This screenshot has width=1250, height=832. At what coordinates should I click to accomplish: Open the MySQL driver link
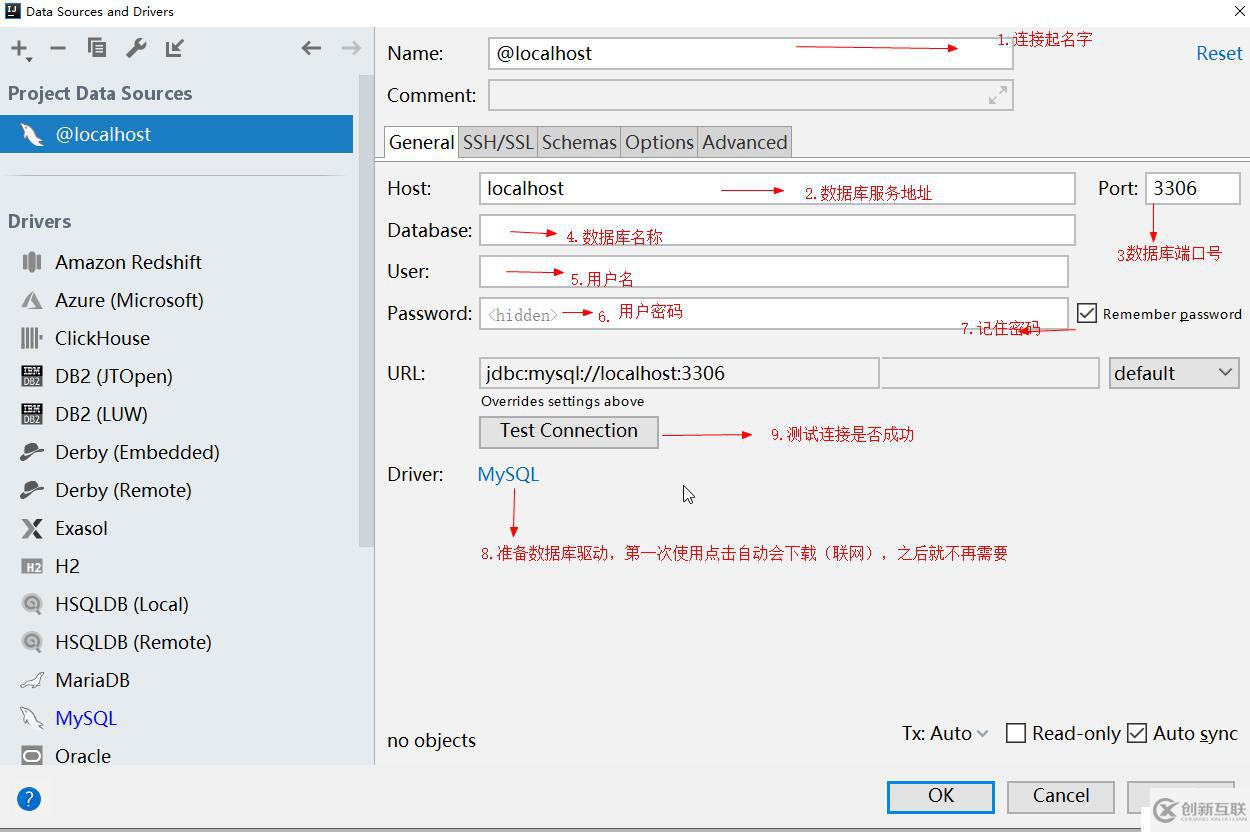coord(508,474)
